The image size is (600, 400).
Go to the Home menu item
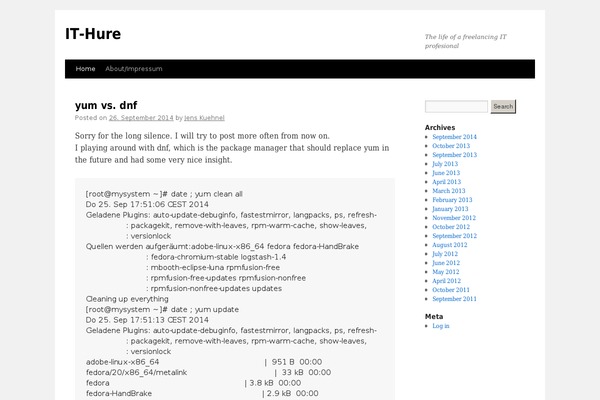pyautogui.click(x=85, y=69)
